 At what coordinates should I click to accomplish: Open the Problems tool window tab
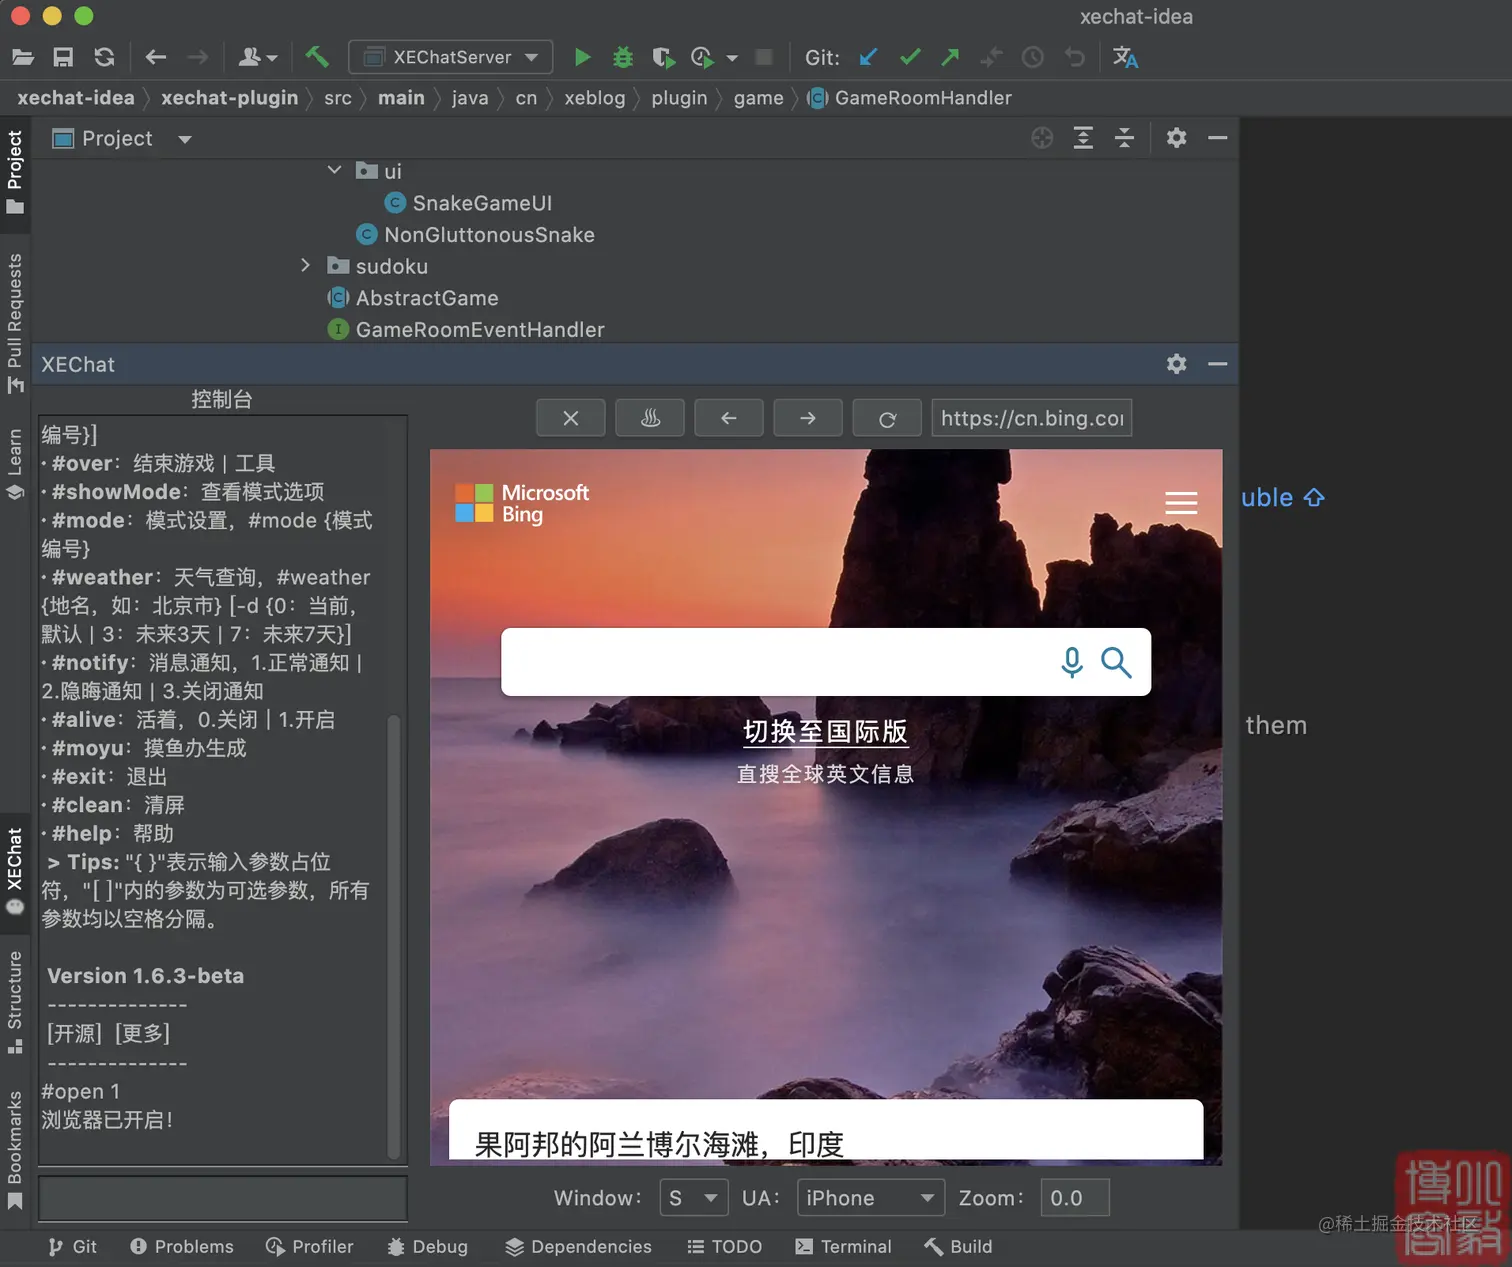182,1246
